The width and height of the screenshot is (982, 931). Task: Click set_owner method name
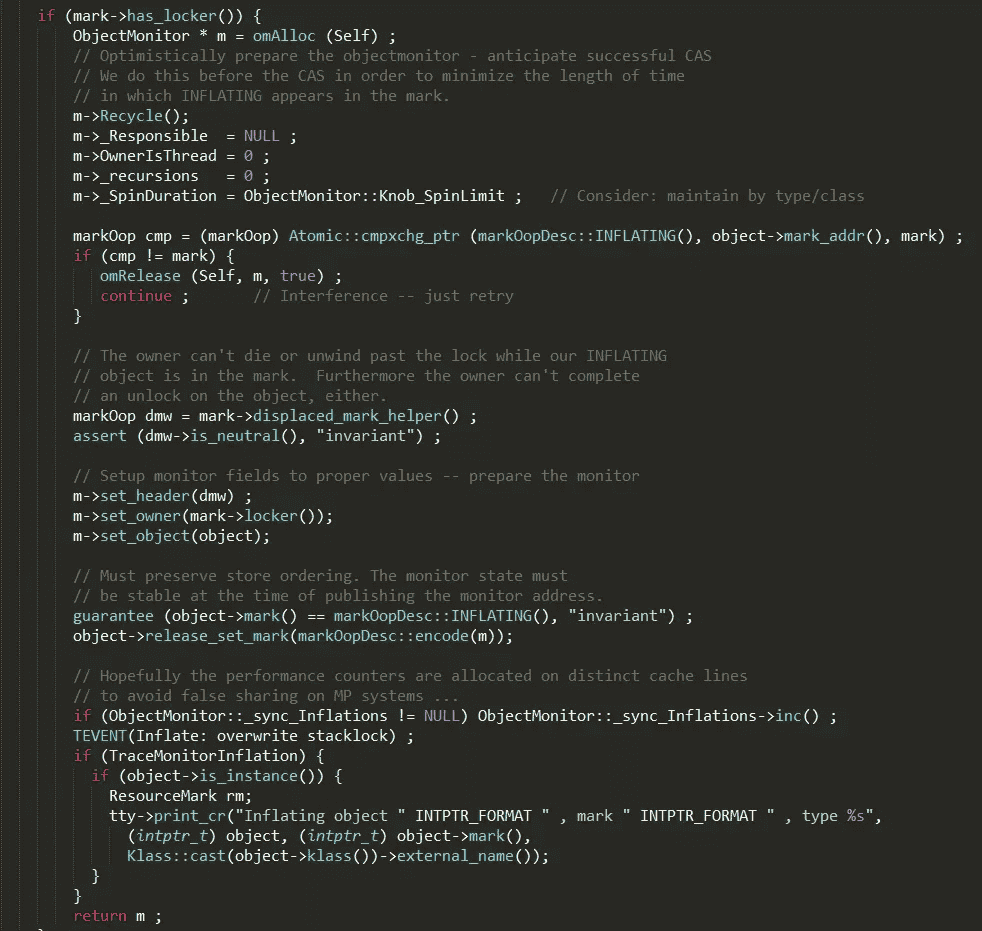click(140, 517)
